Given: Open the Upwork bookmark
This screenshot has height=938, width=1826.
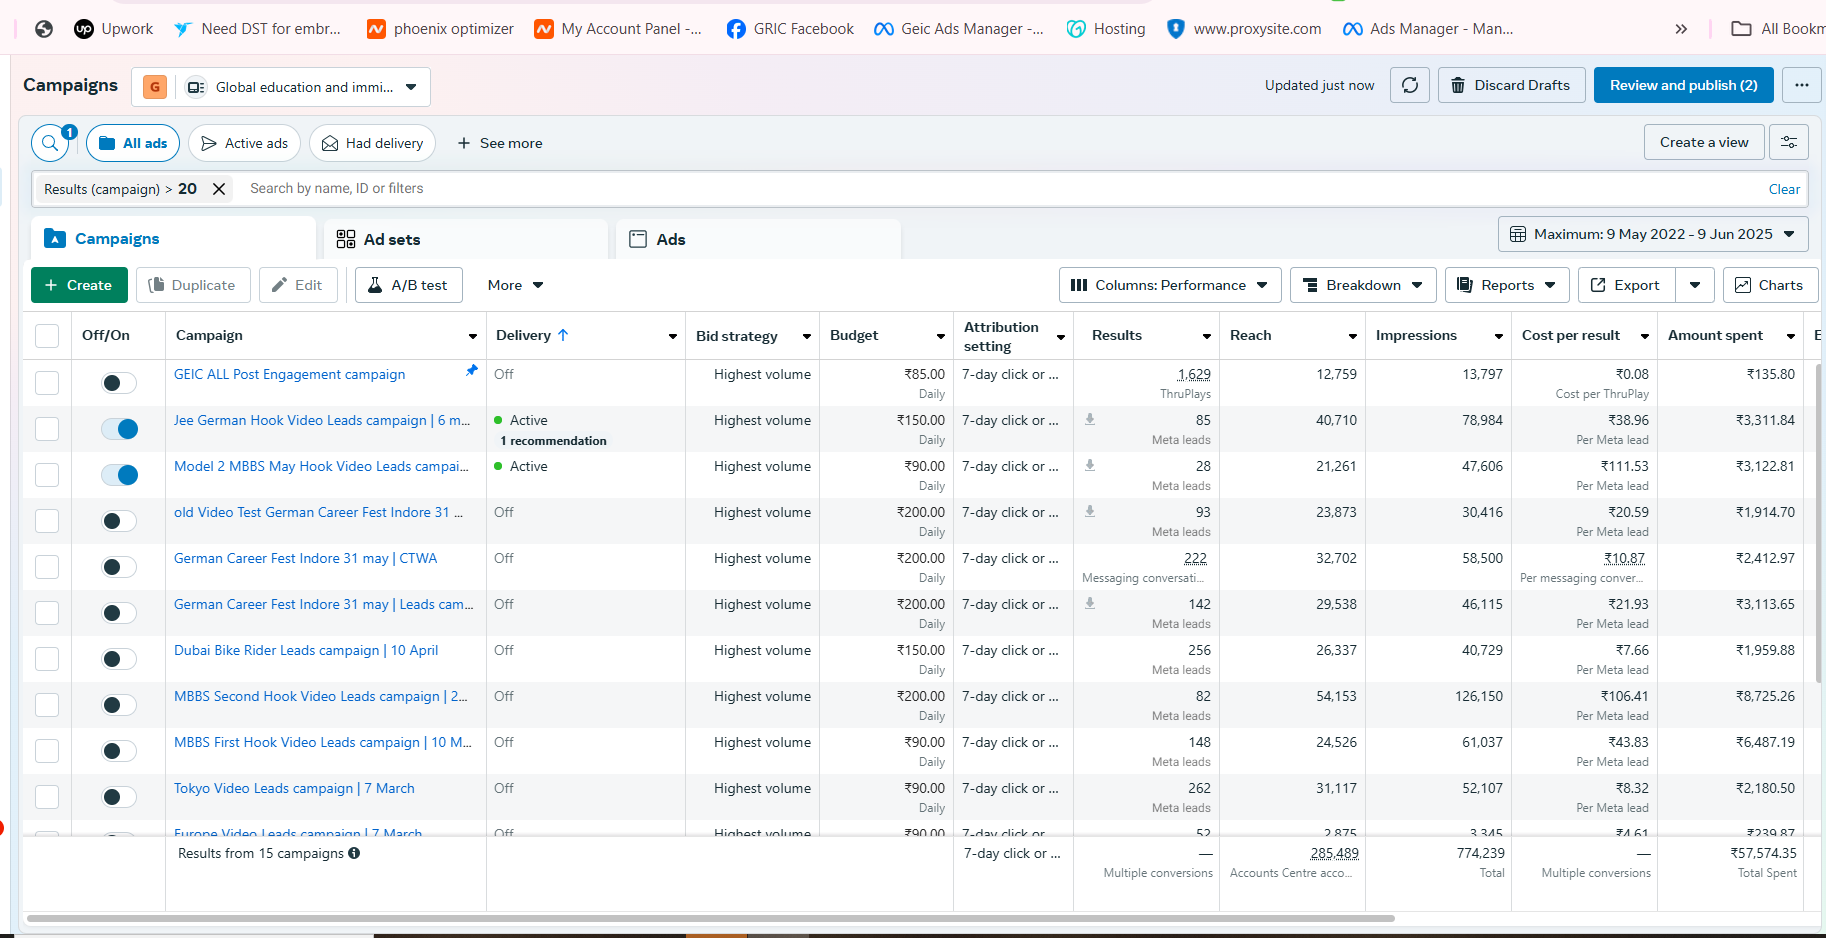Looking at the screenshot, I should (x=114, y=29).
